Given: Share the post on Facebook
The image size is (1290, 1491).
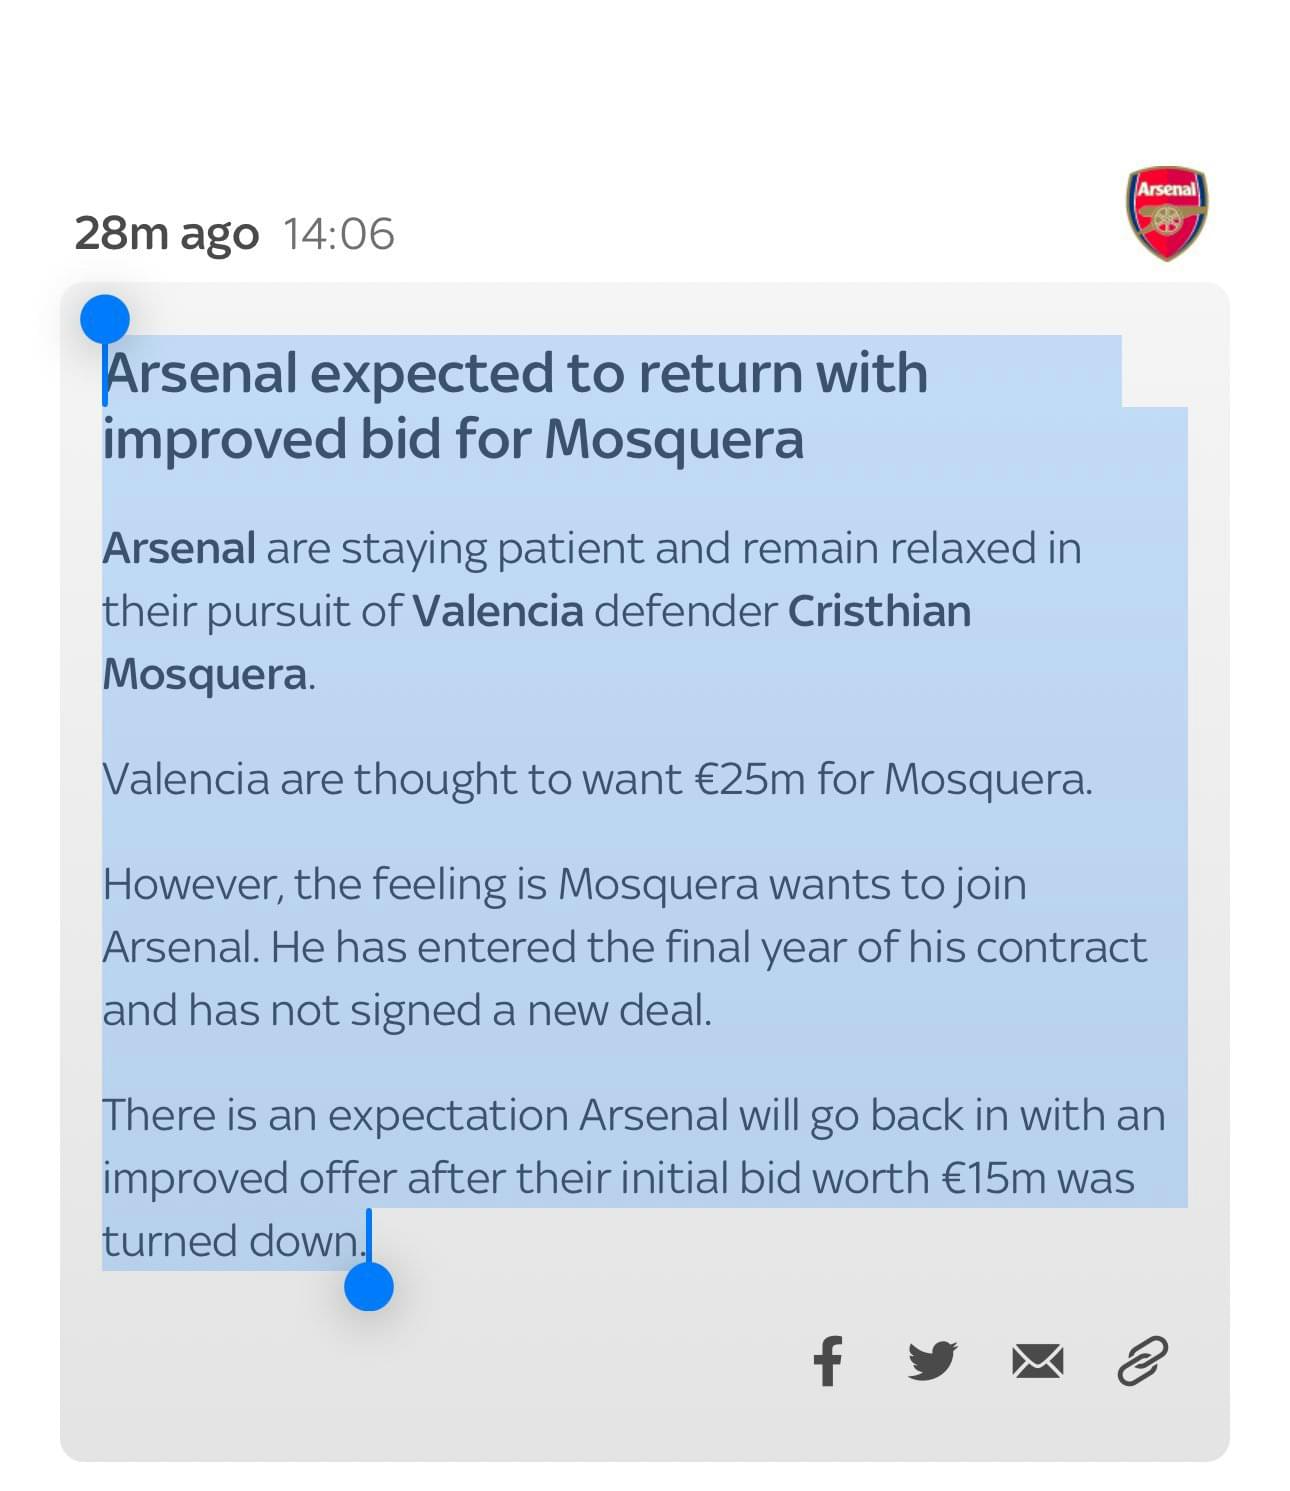Looking at the screenshot, I should pos(827,1361).
